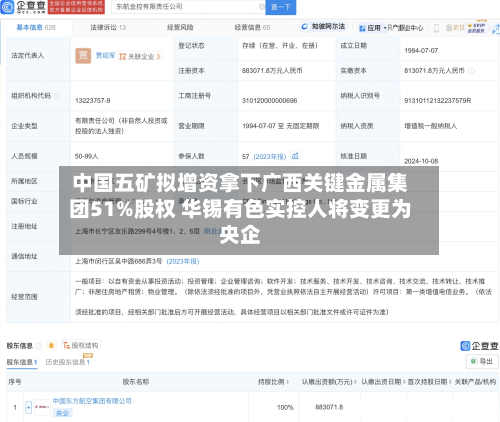The height and width of the screenshot is (422, 500).
Task: Click the 关联产品/机构 column header
Action: click(475, 382)
